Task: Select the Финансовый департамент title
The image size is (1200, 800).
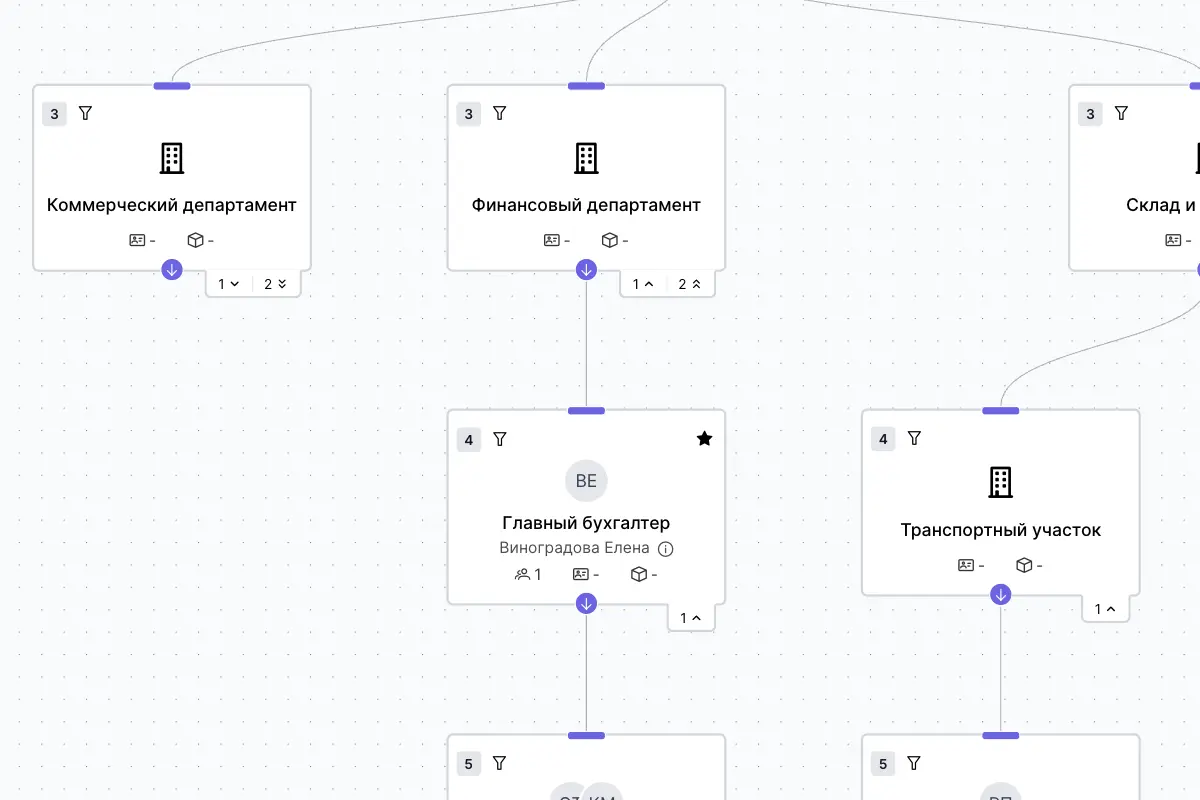Action: click(586, 205)
